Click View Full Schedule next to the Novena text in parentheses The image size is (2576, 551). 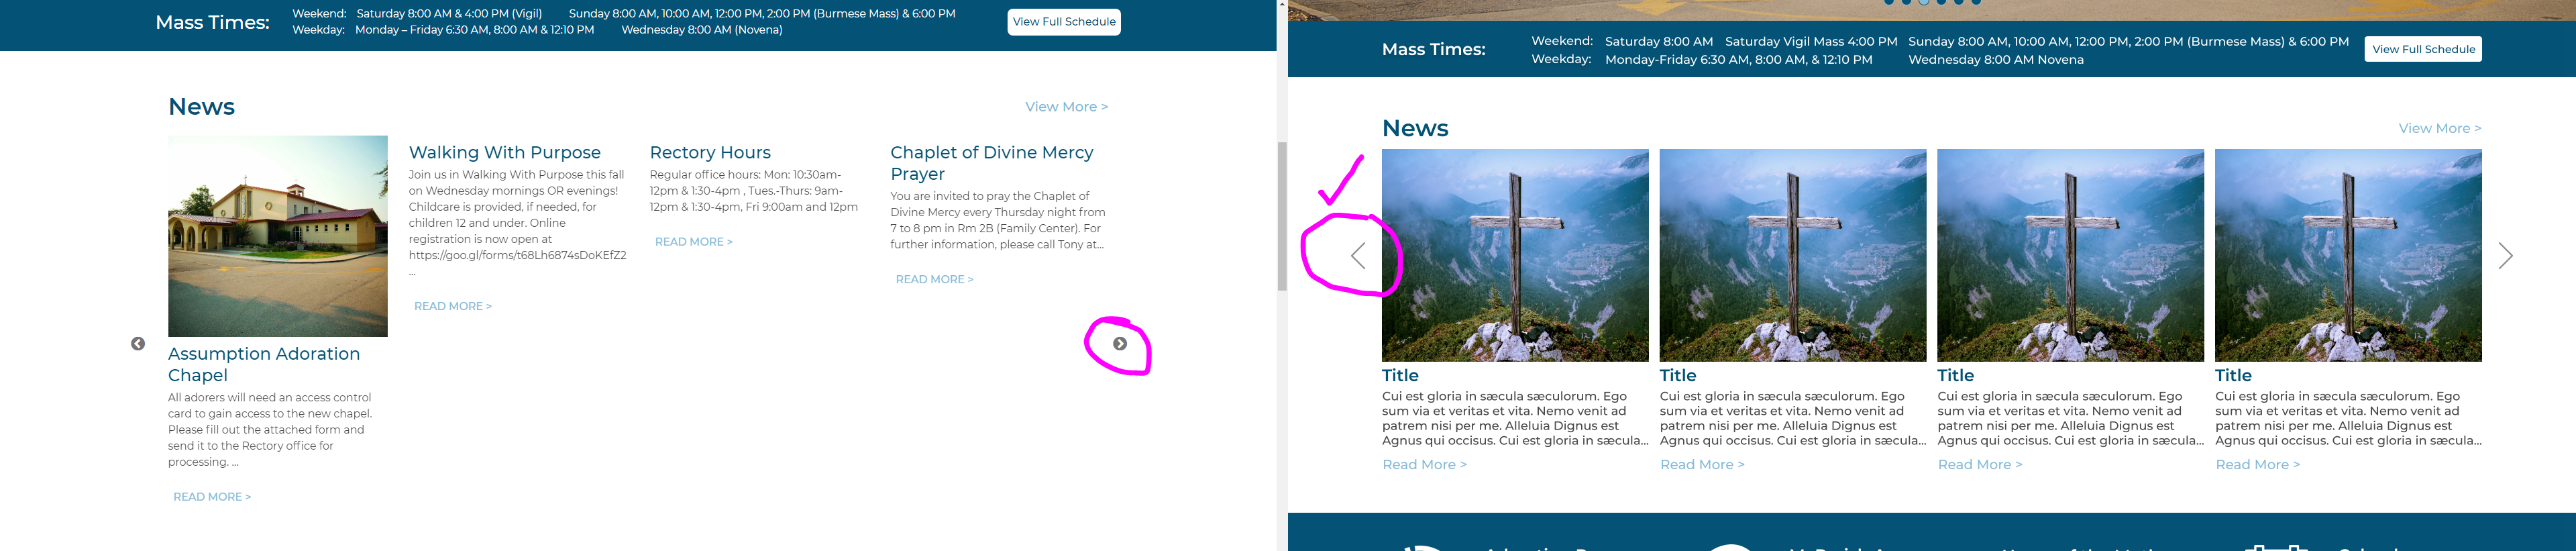pyautogui.click(x=1064, y=22)
